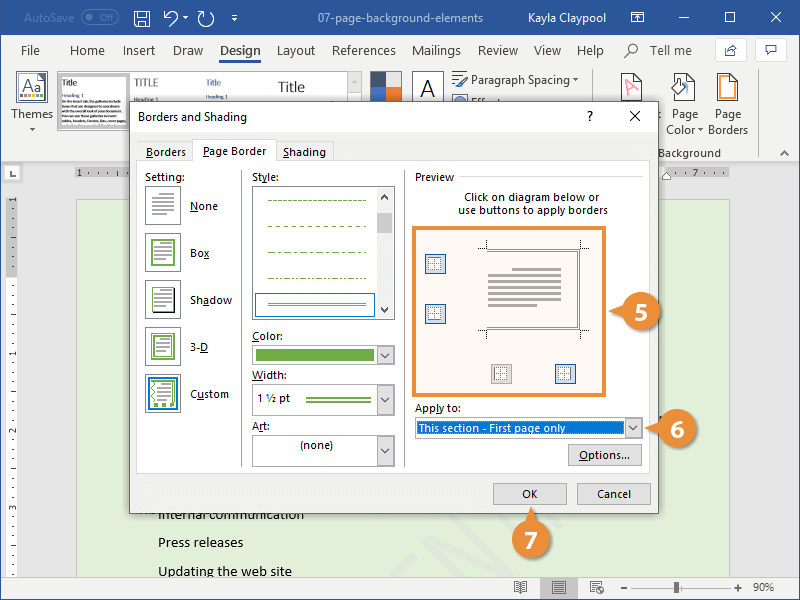Click the Mailings ribbon tab
Screen dimensions: 800x600
[436, 50]
